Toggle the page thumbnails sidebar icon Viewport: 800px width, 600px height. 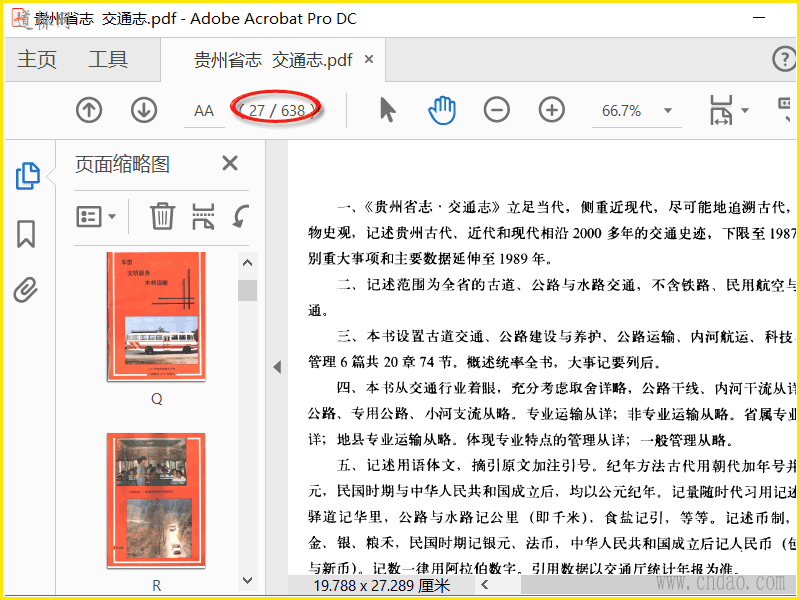click(x=27, y=176)
